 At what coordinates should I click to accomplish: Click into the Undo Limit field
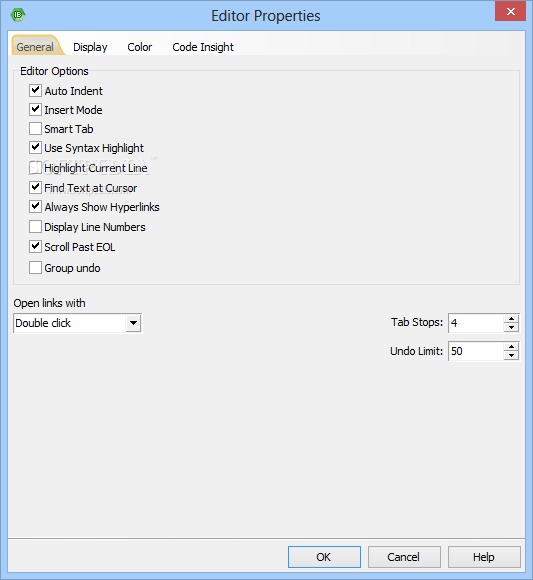[x=476, y=351]
